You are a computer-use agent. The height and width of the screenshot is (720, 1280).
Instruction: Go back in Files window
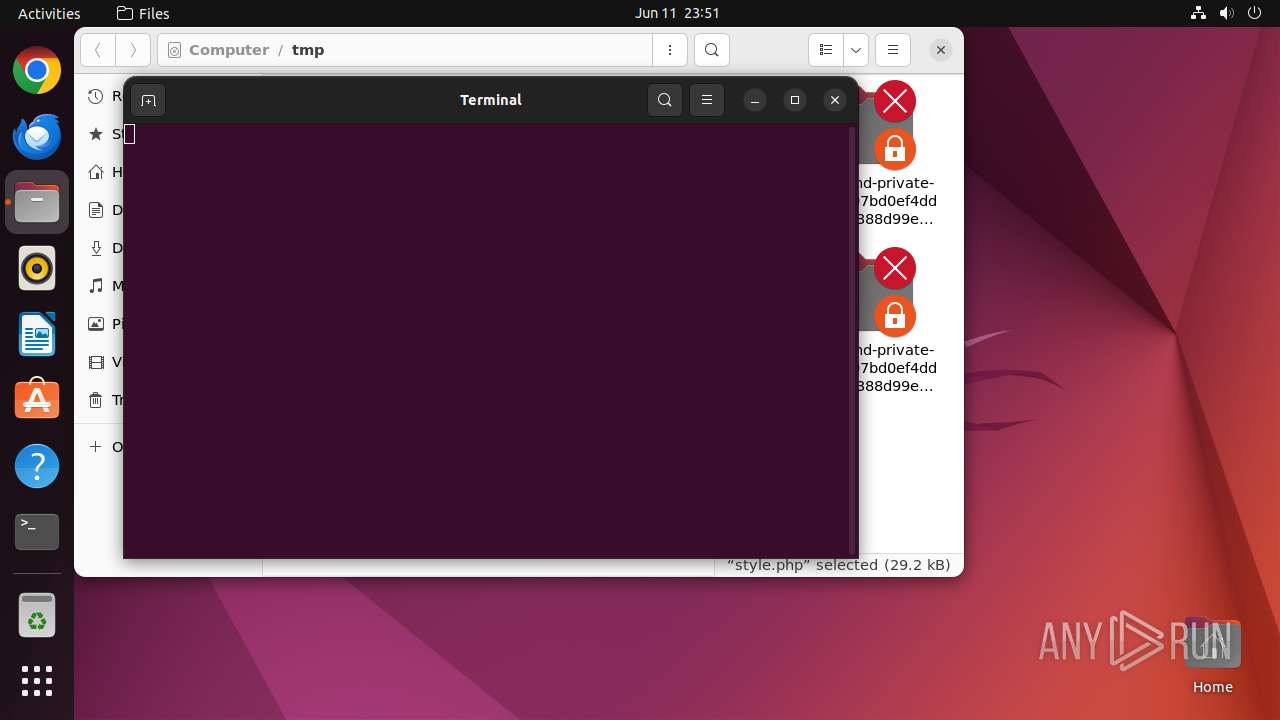pos(98,50)
